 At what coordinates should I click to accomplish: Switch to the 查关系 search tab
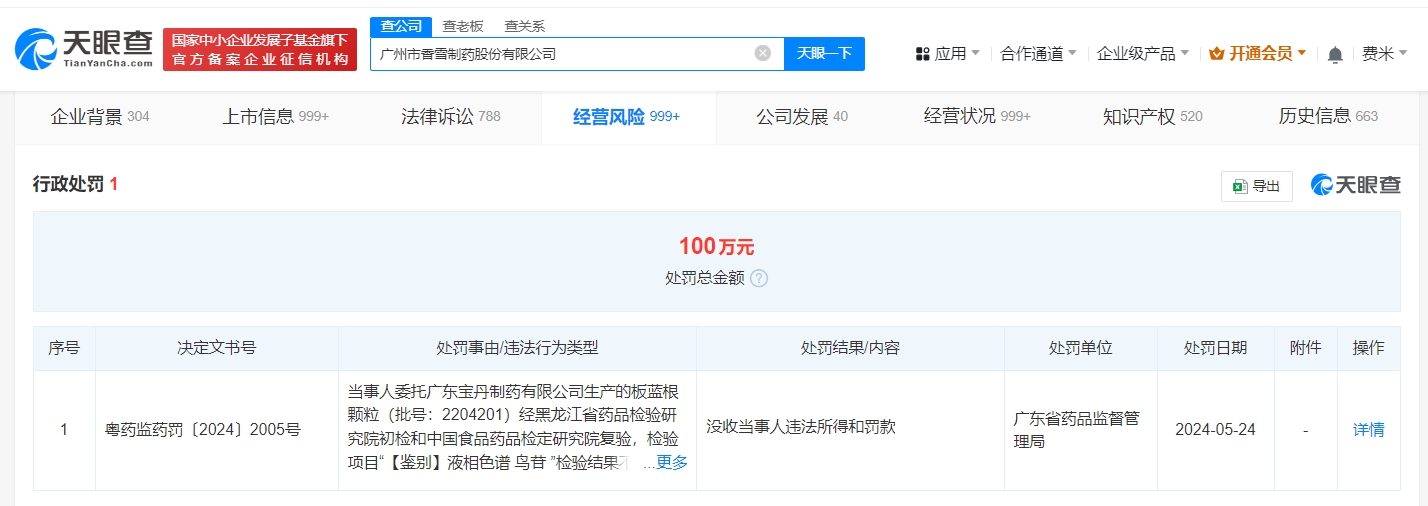[x=524, y=26]
